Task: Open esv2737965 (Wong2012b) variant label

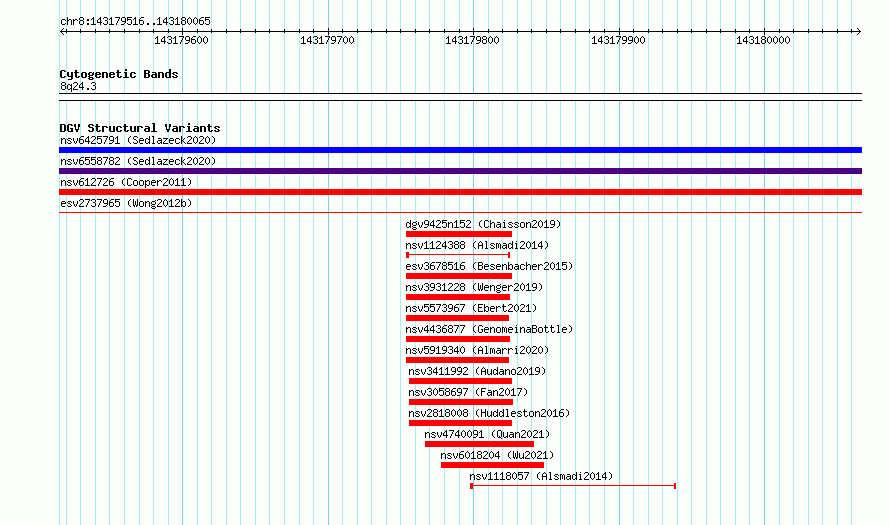Action: pyautogui.click(x=126, y=203)
